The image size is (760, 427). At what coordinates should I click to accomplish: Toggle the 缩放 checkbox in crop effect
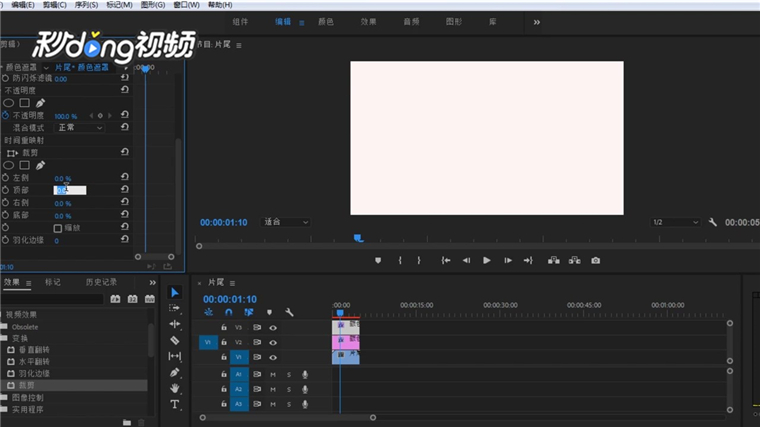58,228
